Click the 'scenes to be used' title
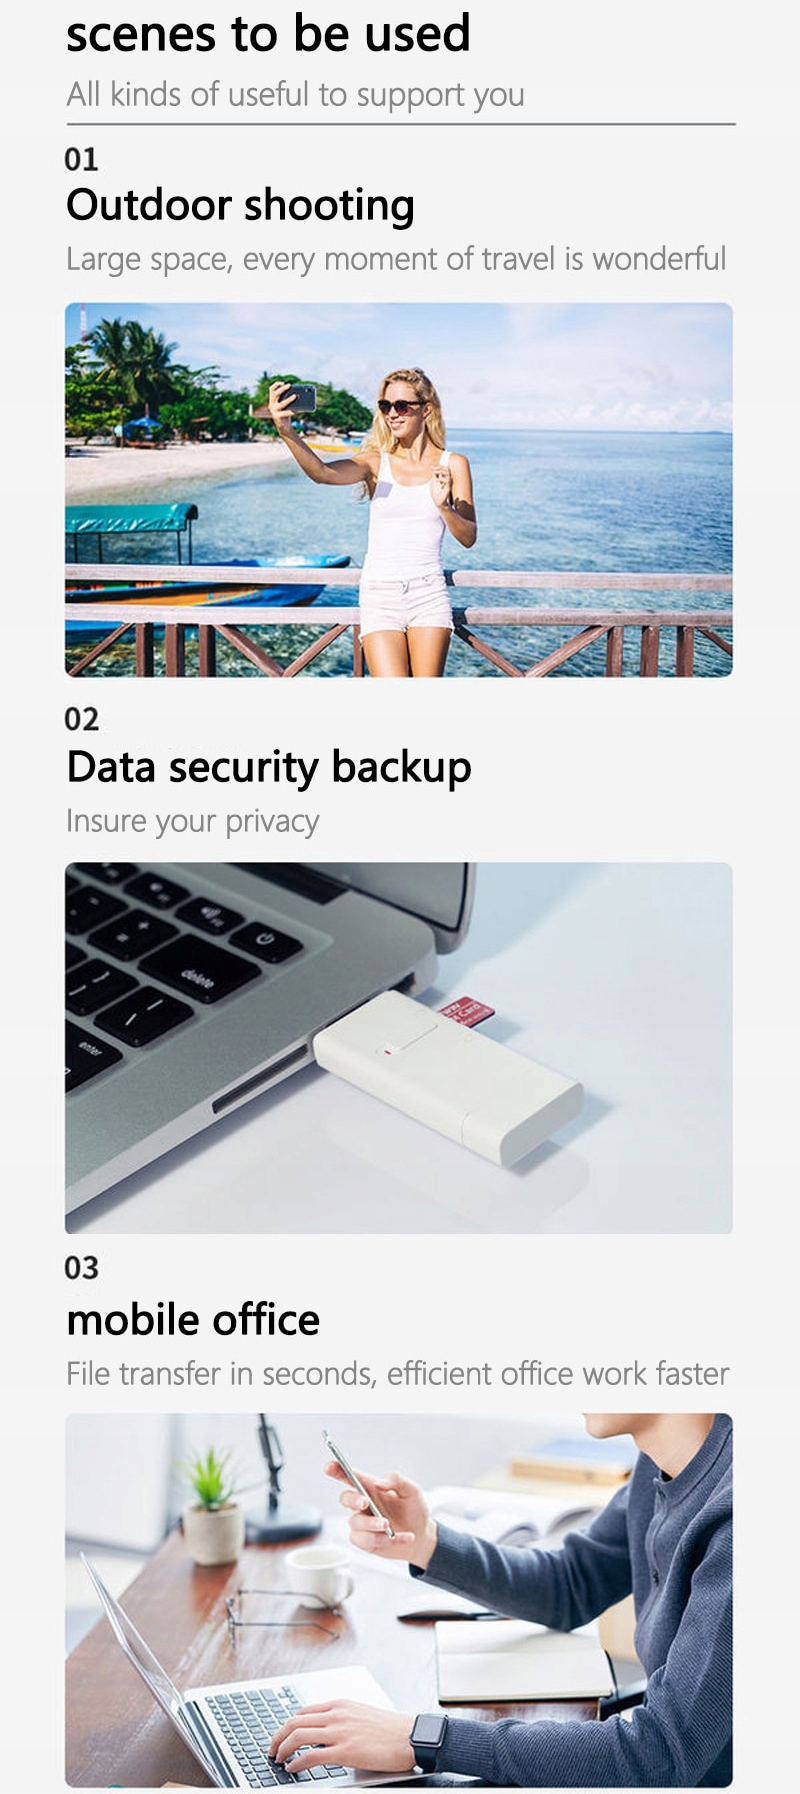 [268, 34]
